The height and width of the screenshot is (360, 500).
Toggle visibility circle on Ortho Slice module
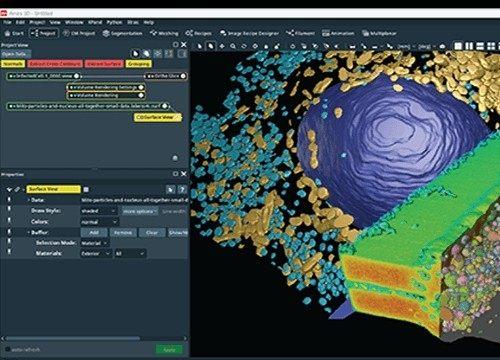pos(183,76)
